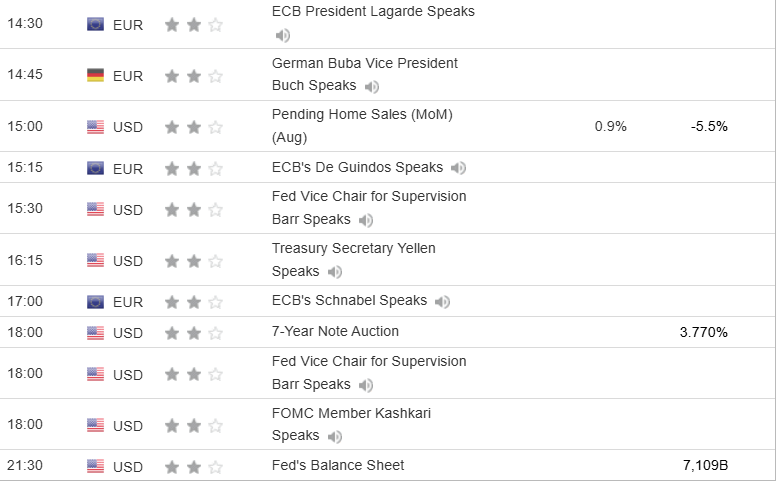Open Pending Home Sales (MoM) event
Viewport: 784px width, 489px height.
[362, 115]
